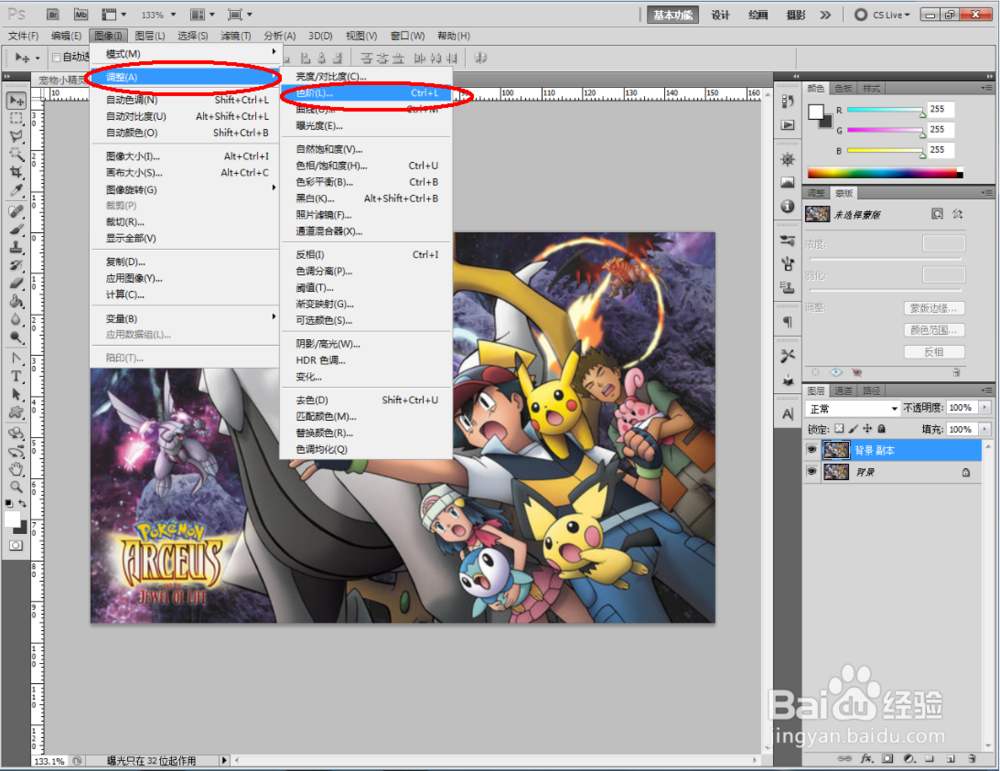
Task: Open the blend mode 正常 dropdown
Action: coord(852,408)
